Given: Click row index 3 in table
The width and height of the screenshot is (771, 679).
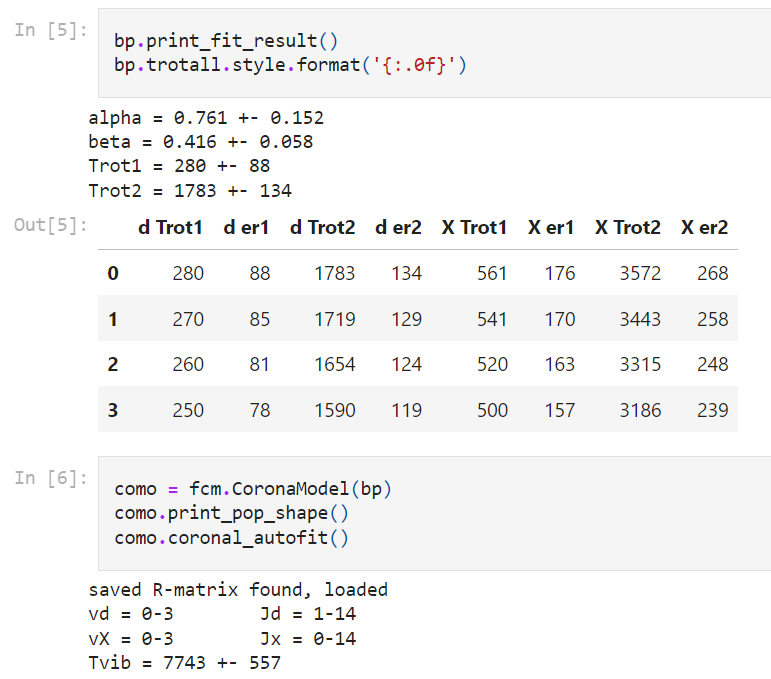Looking at the screenshot, I should (113, 410).
